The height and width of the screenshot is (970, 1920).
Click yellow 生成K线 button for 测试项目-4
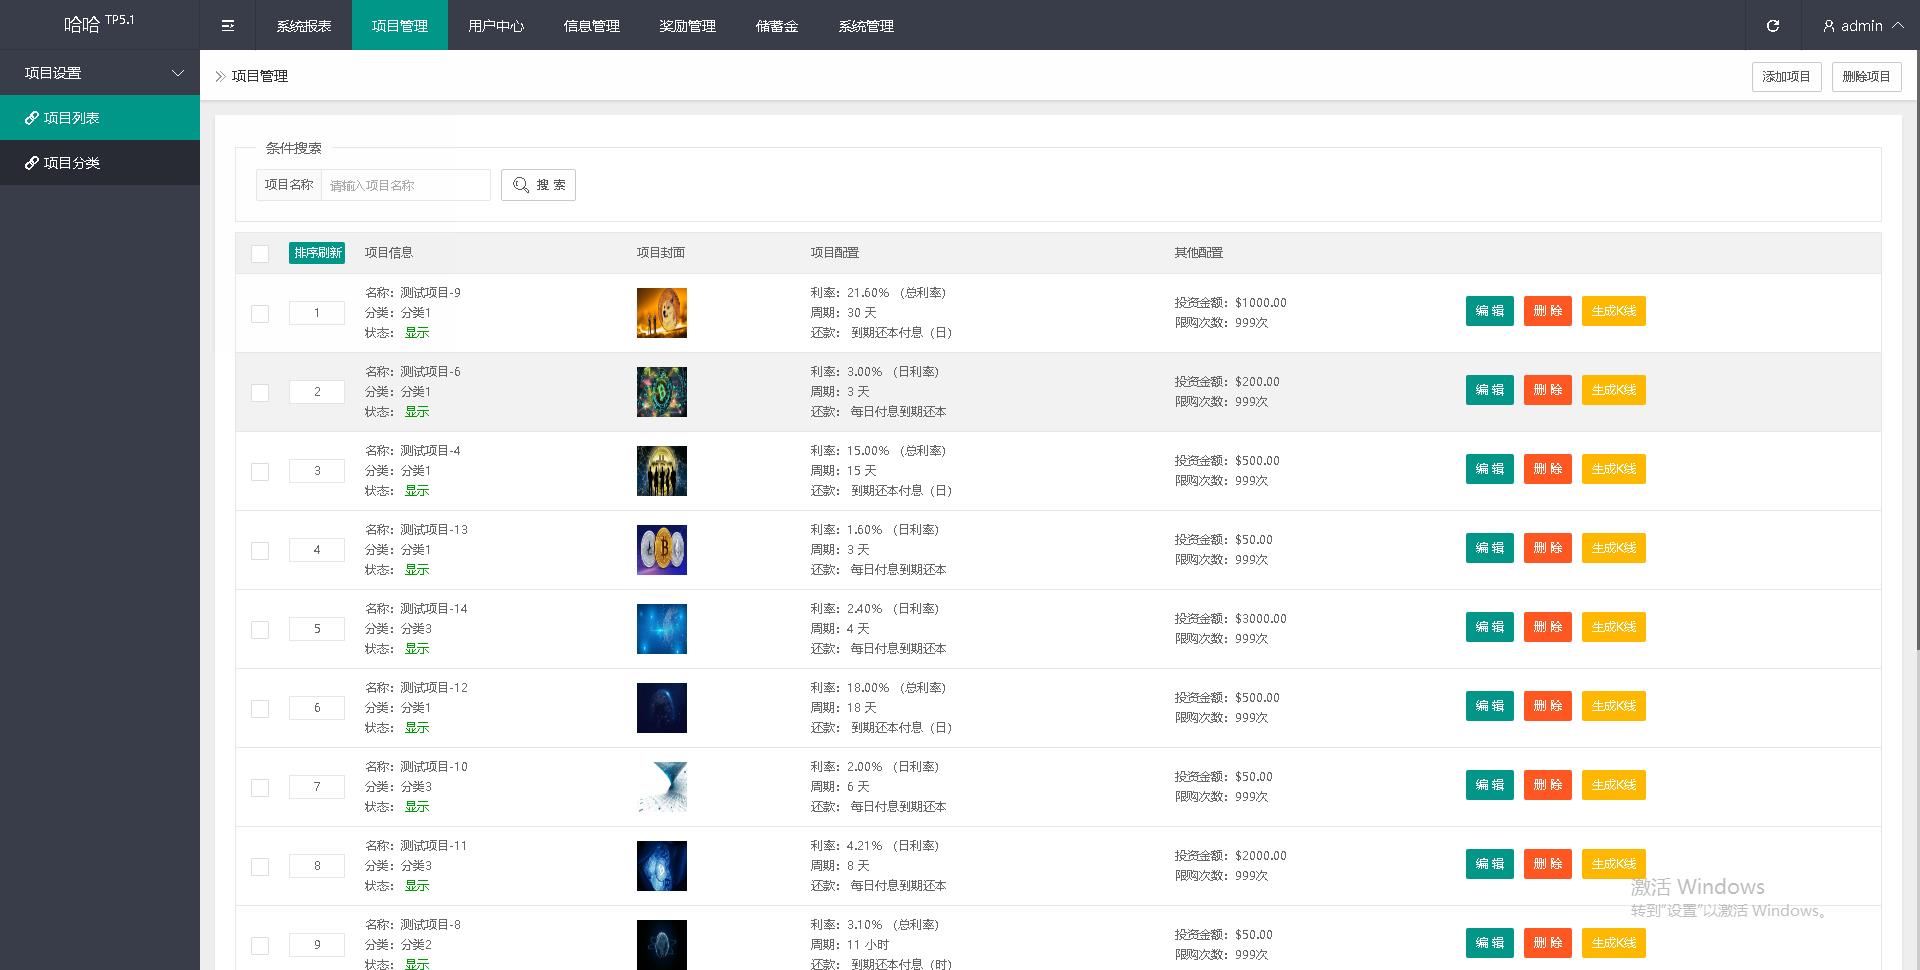coord(1613,469)
